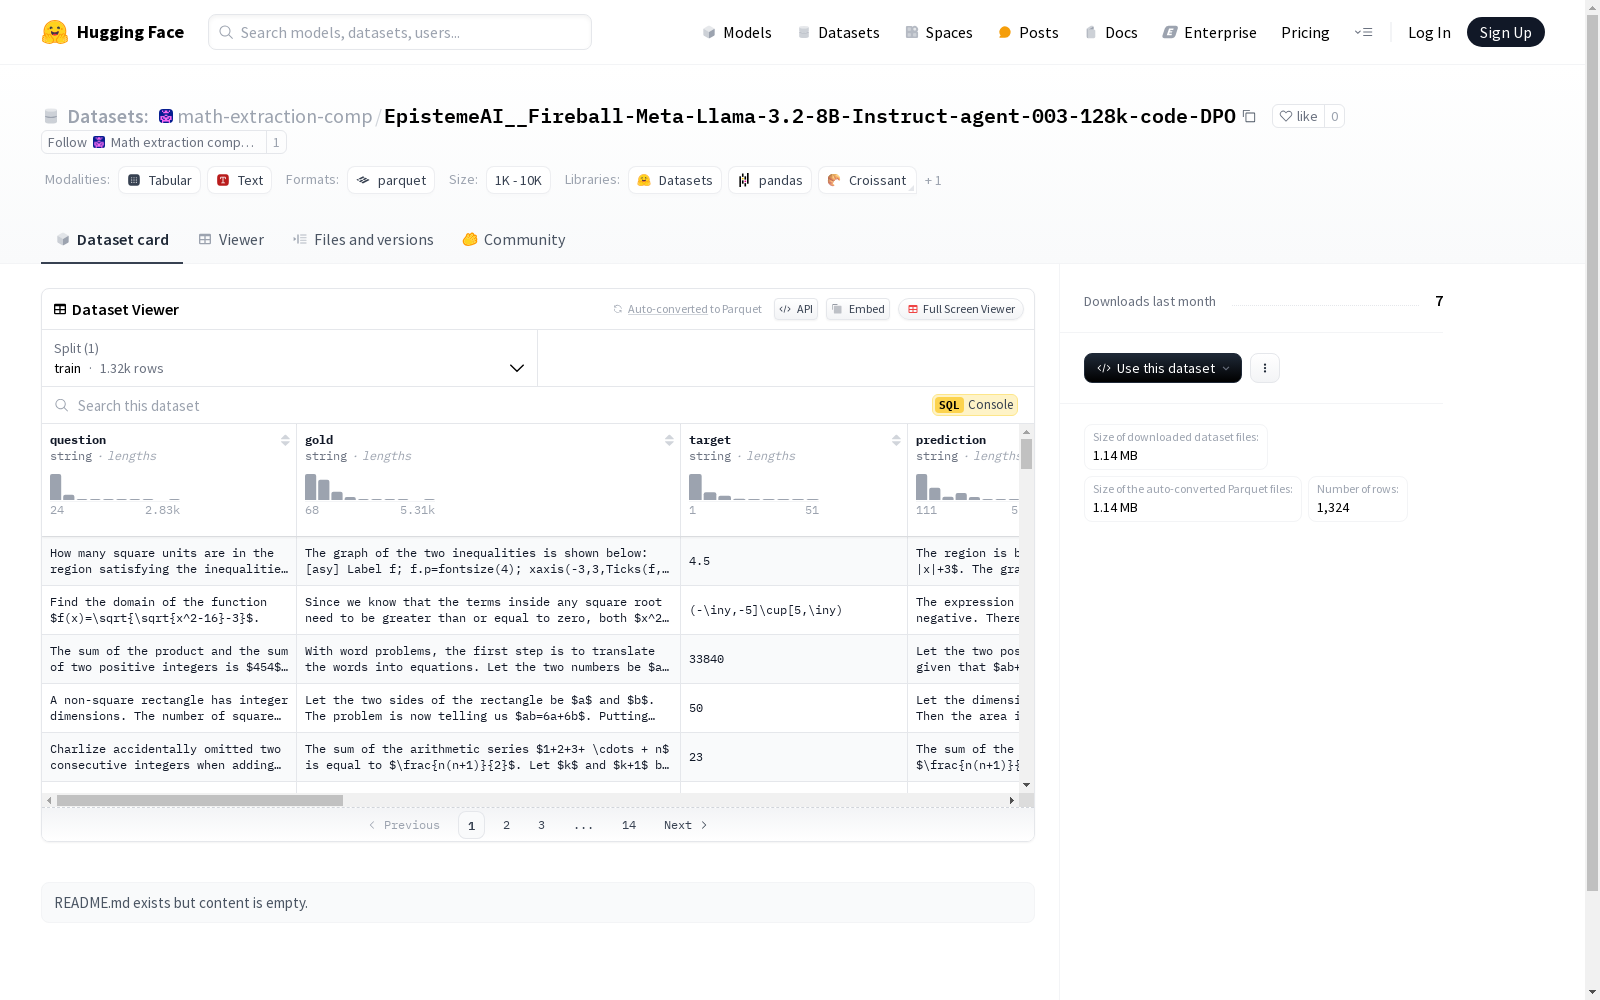Click Datasets library tag
Image resolution: width=1600 pixels, height=1000 pixels.
tap(675, 180)
